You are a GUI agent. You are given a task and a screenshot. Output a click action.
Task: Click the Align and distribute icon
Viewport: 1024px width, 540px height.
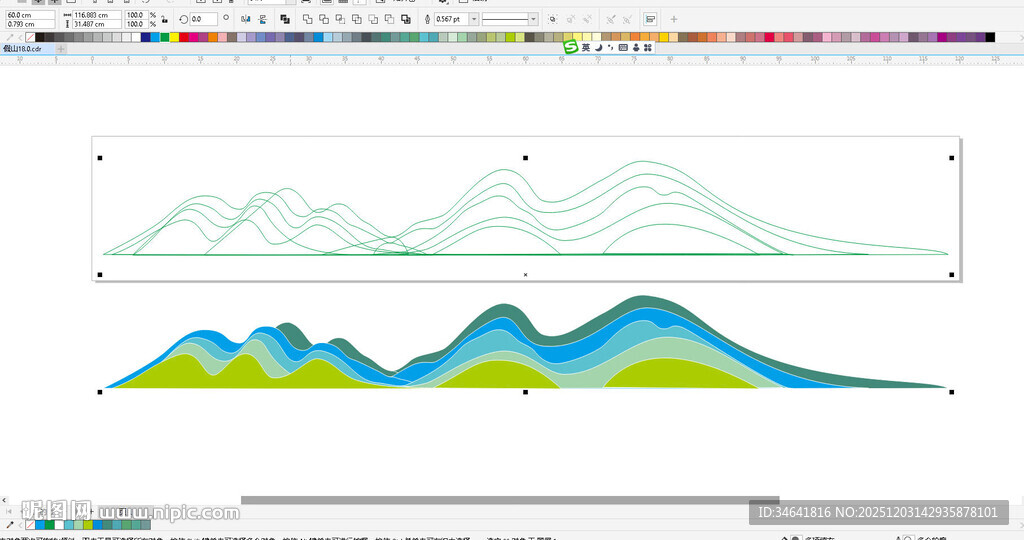coord(650,19)
